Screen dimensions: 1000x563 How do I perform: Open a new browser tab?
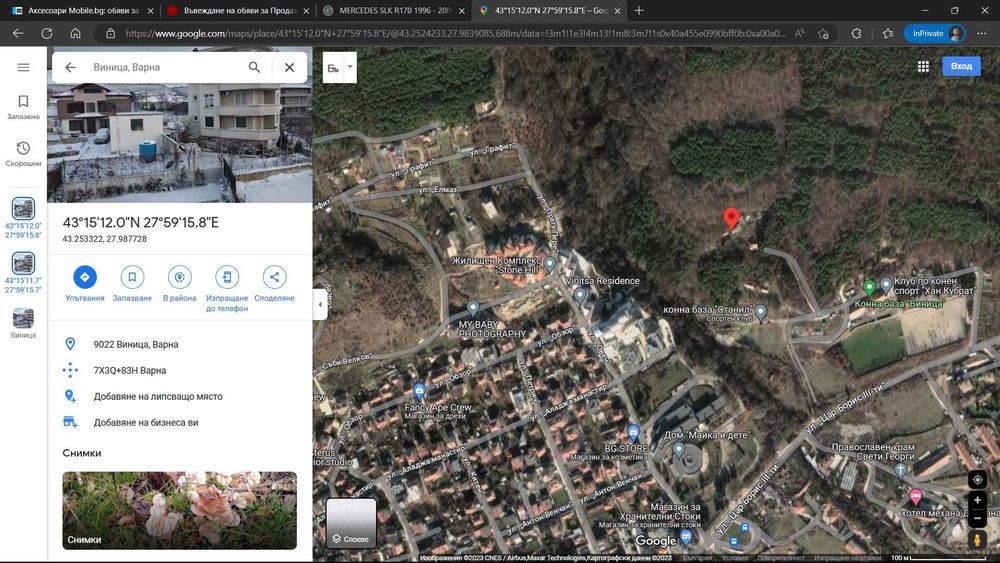639,11
